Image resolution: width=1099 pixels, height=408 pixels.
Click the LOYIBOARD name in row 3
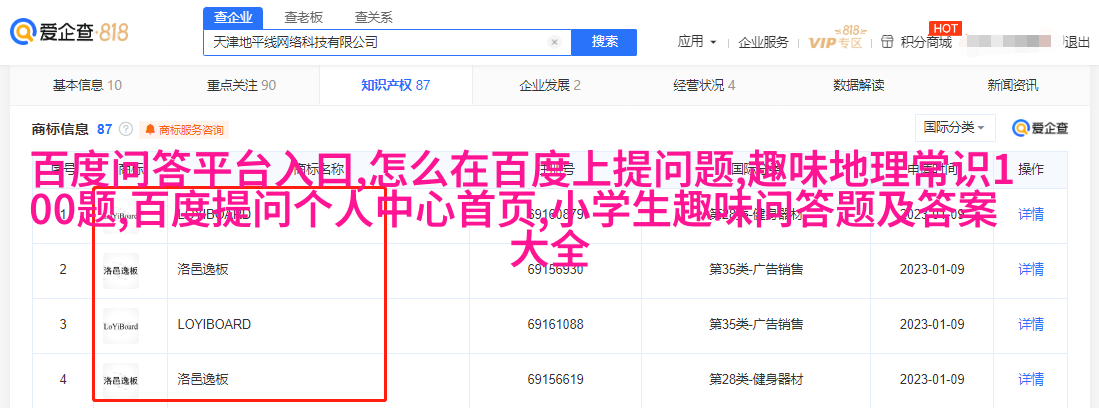pos(214,325)
